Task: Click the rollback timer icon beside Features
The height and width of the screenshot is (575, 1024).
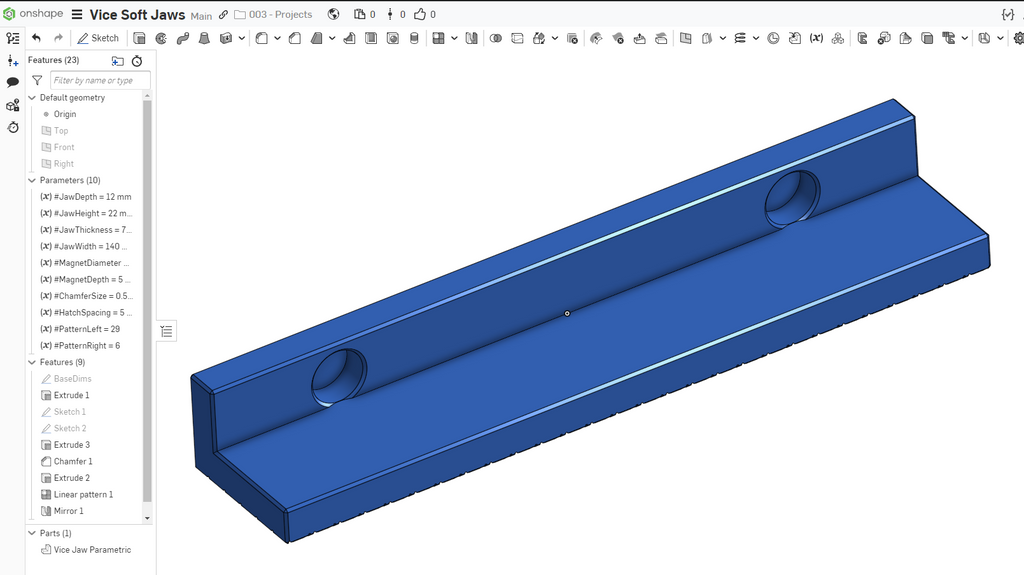Action: coord(137,61)
